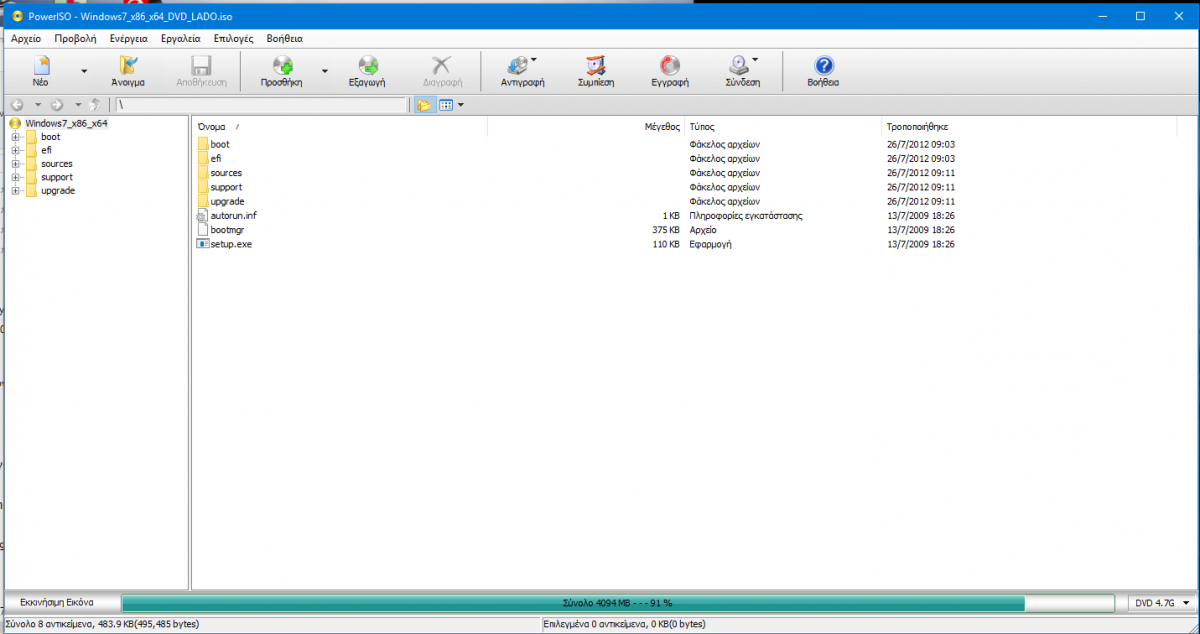1200x634 pixels.
Task: Click the Προσθήκη (Add) disc icon
Action: 282,66
